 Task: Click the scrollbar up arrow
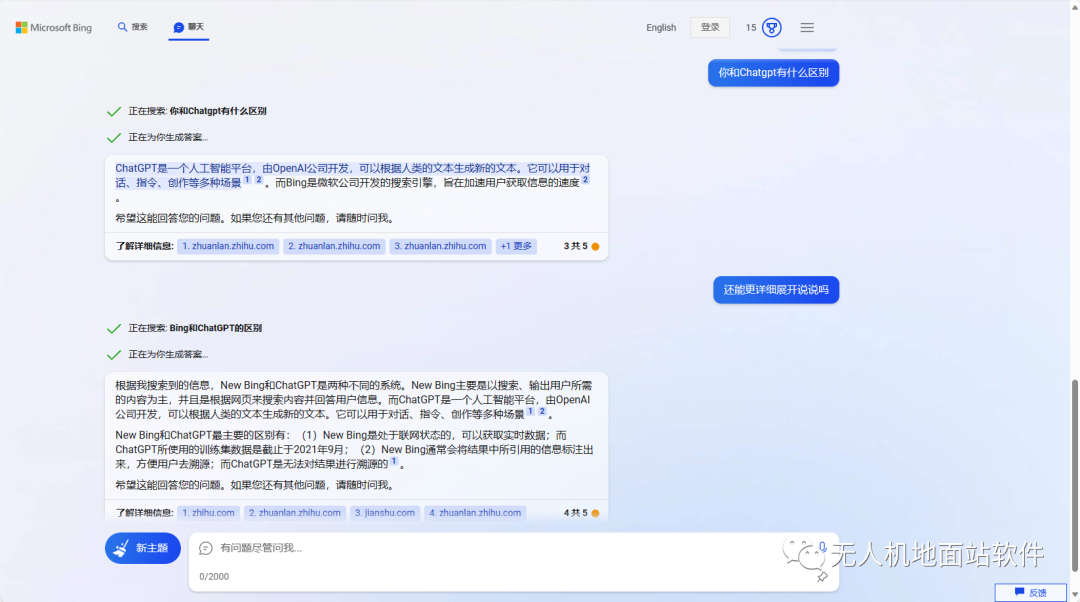click(x=1074, y=6)
